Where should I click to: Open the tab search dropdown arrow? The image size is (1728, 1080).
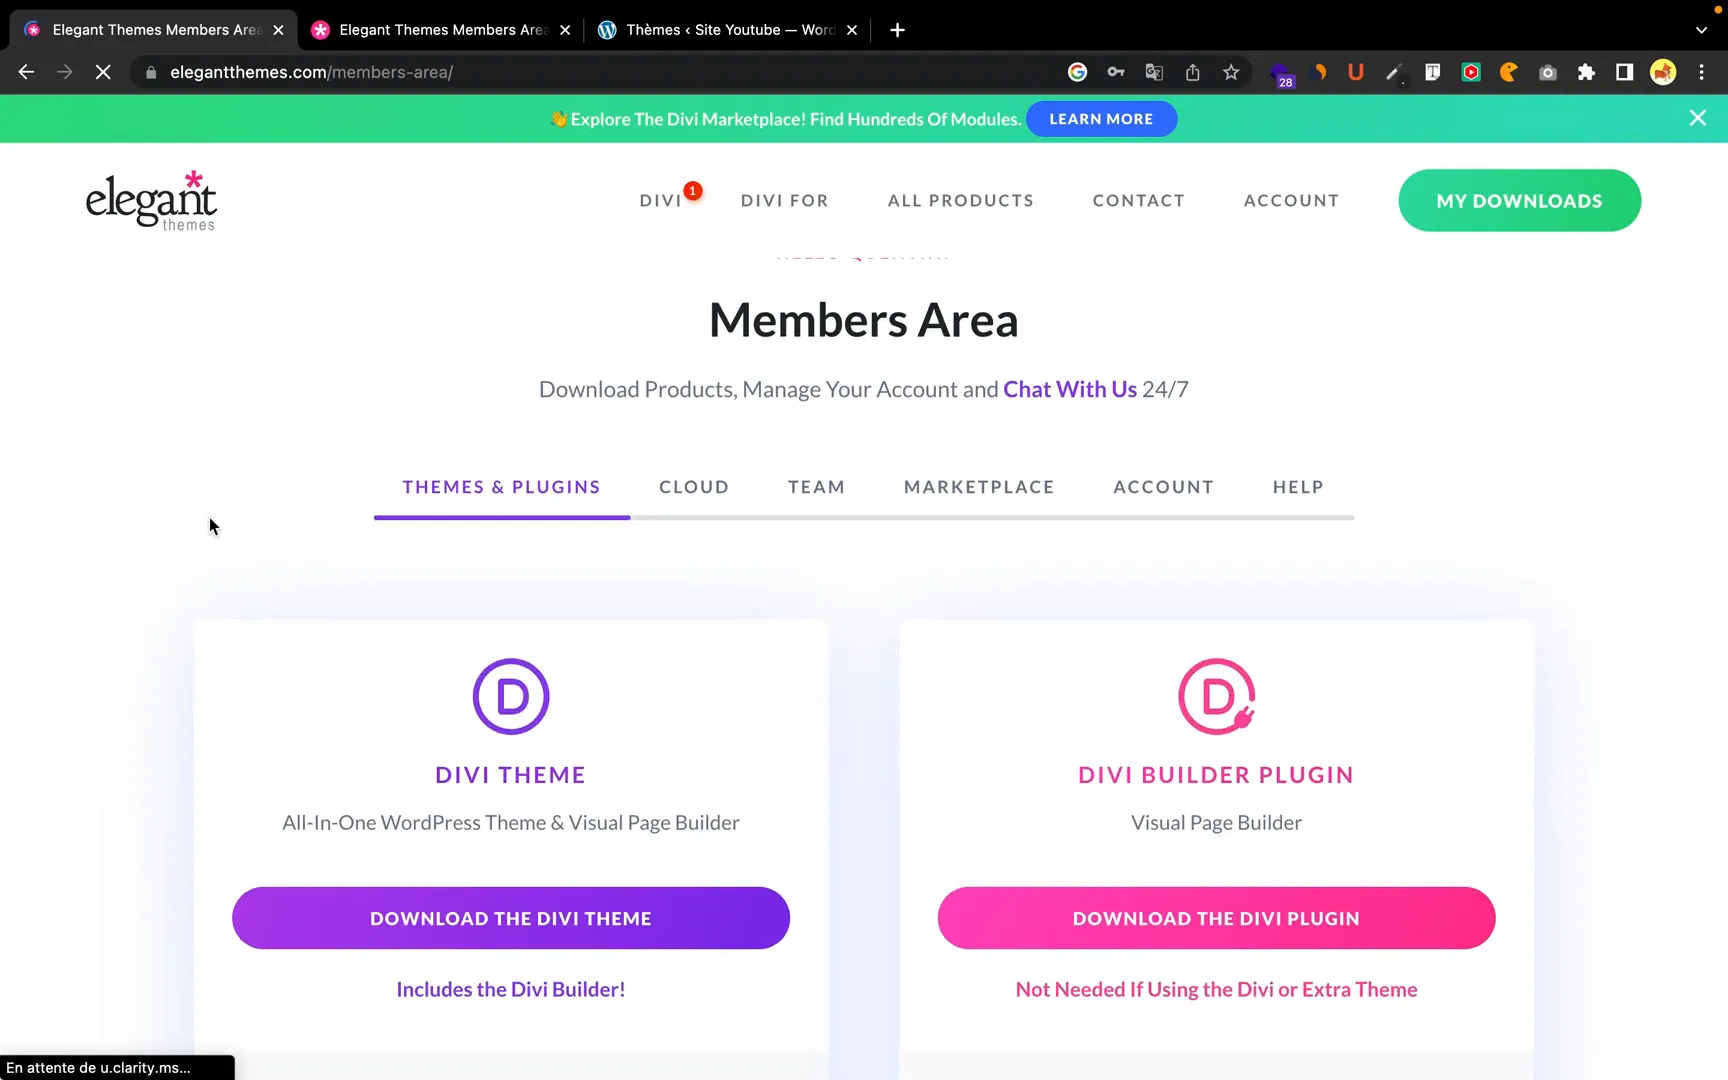1701,30
